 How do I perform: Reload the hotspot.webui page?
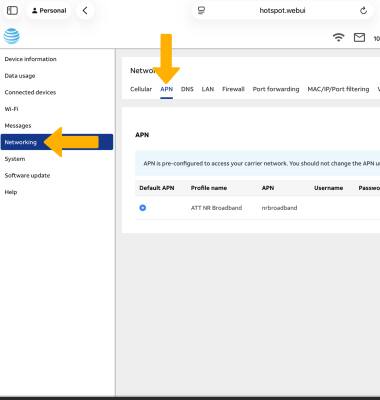point(363,11)
